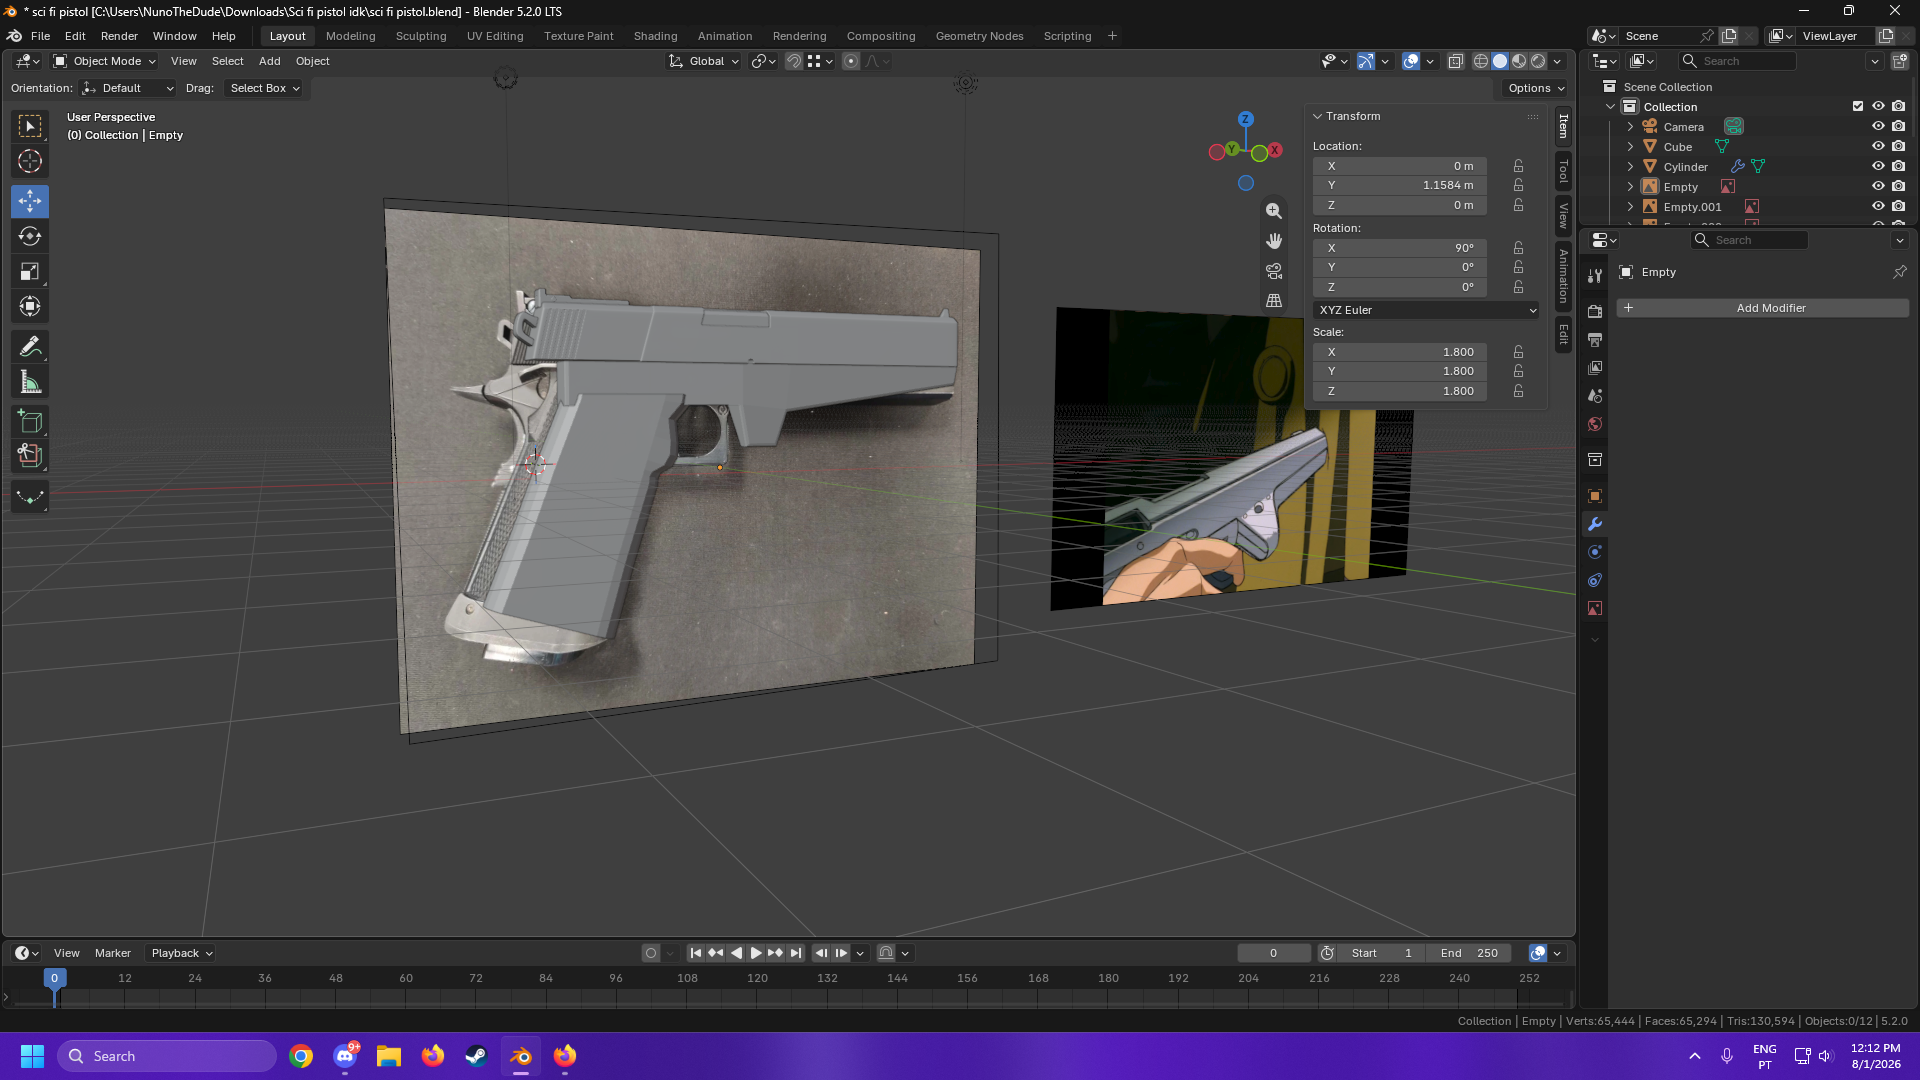Switch perspective/orthographic grid icon
This screenshot has width=1920, height=1080.
click(x=1274, y=300)
